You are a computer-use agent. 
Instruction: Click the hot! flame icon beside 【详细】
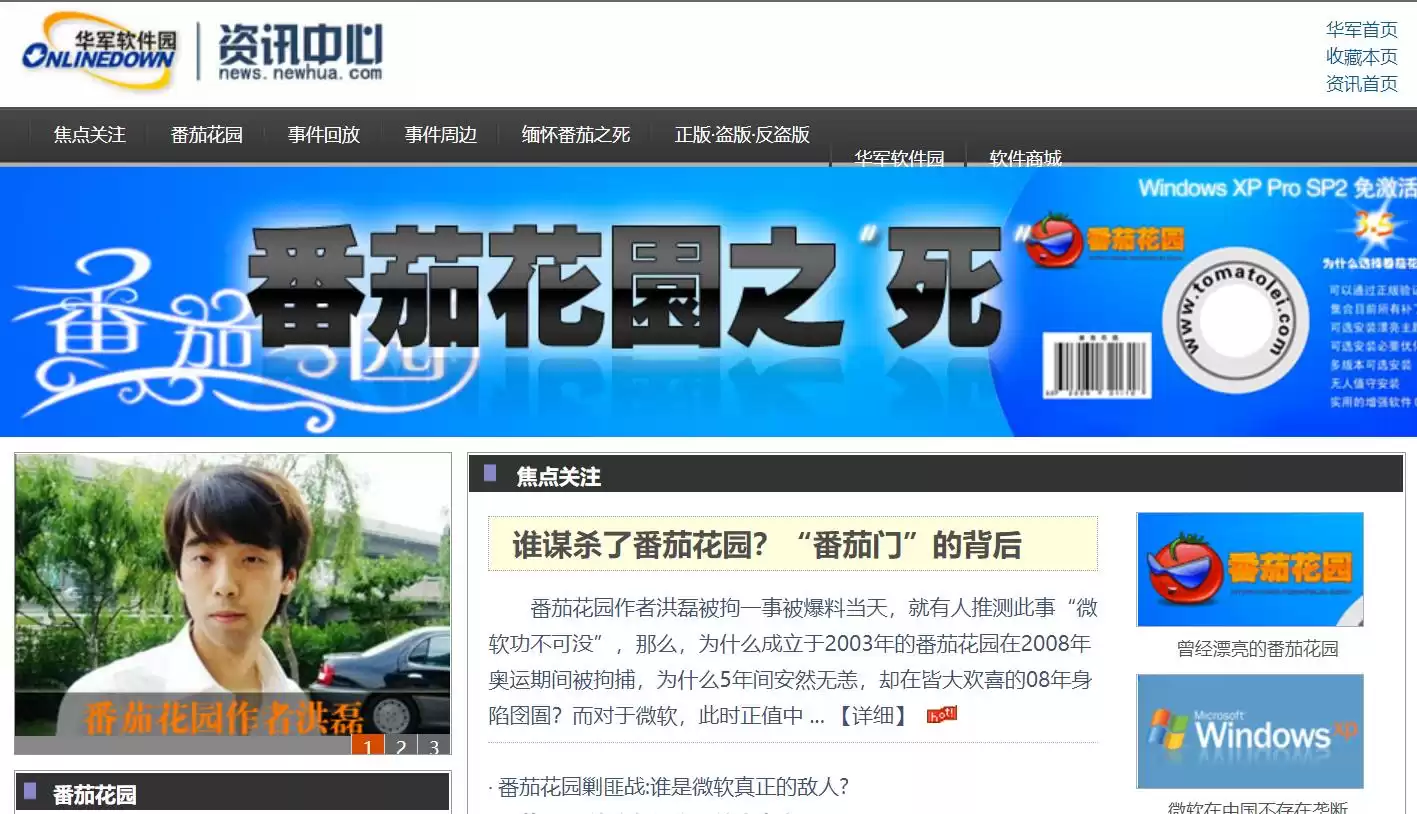(941, 713)
